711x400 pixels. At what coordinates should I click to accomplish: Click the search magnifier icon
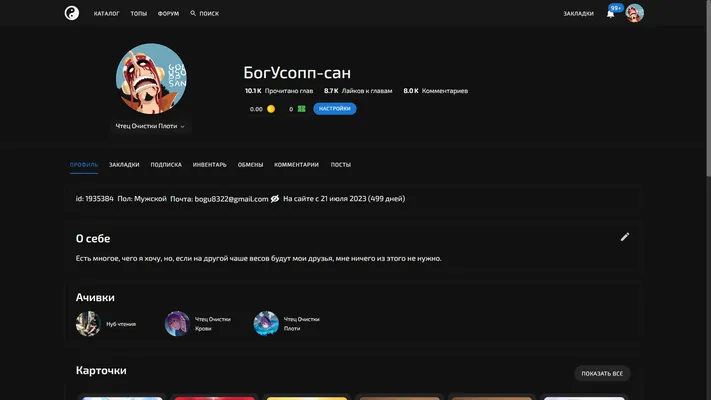click(x=193, y=13)
